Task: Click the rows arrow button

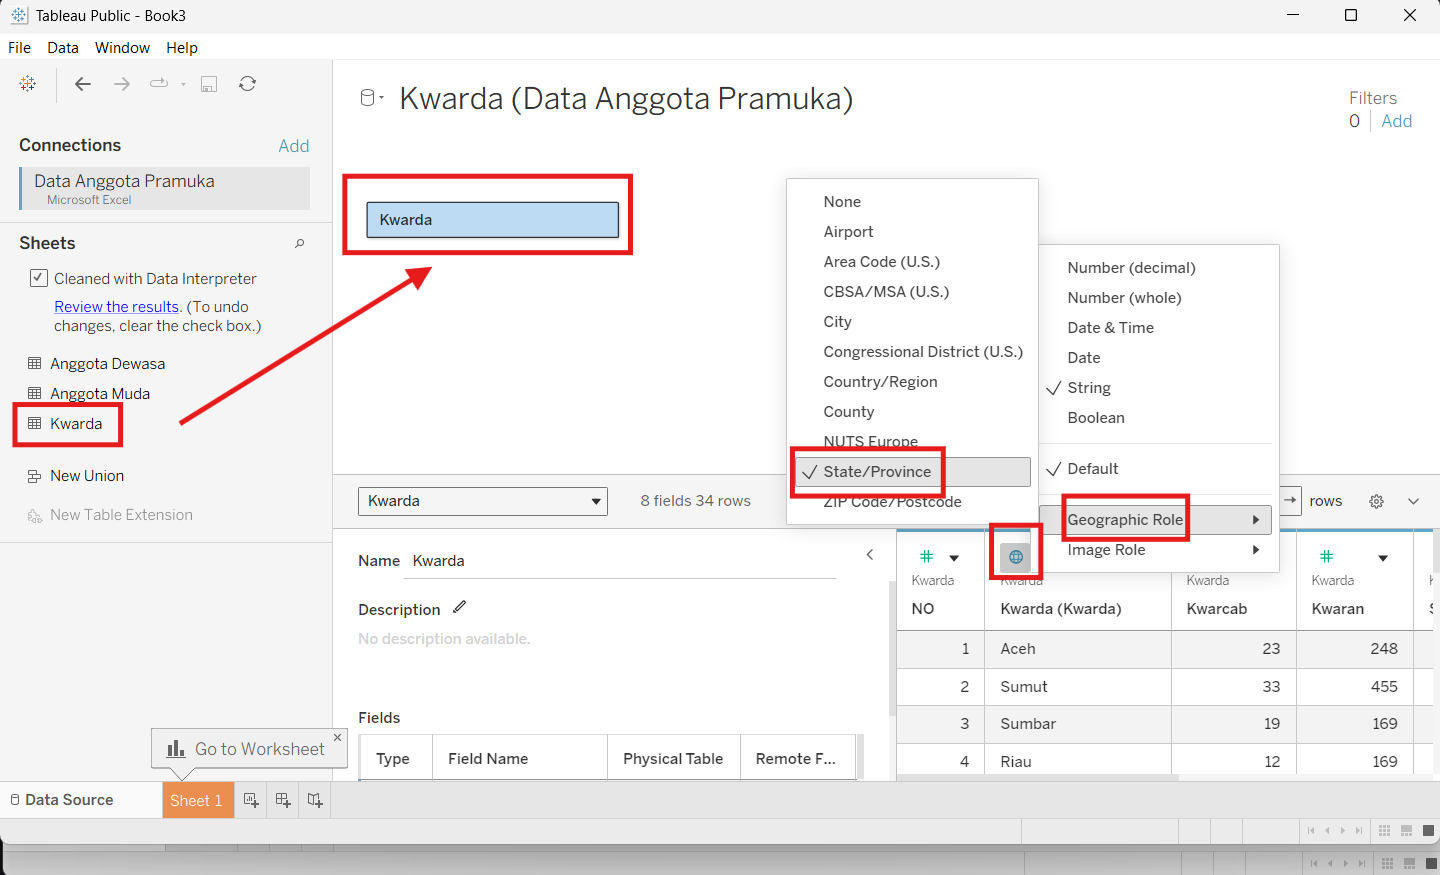Action: [x=1290, y=500]
